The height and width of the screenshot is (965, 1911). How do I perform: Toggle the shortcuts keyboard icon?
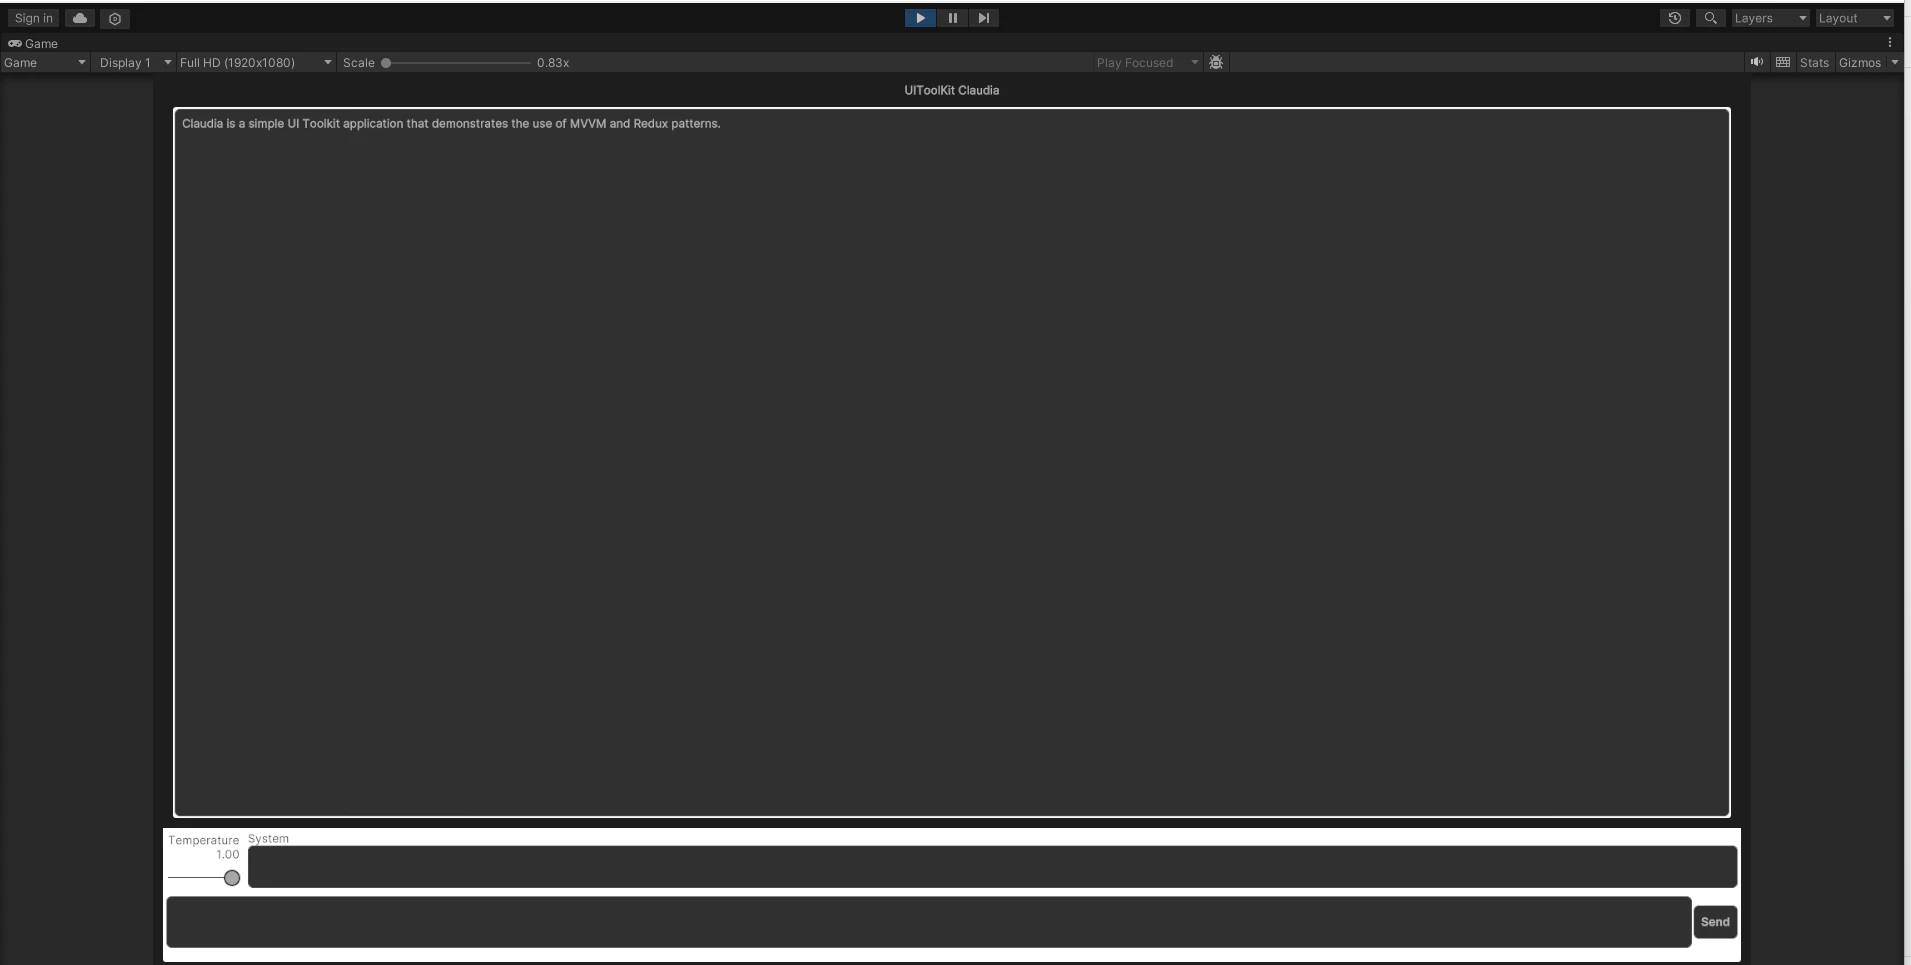click(1783, 62)
